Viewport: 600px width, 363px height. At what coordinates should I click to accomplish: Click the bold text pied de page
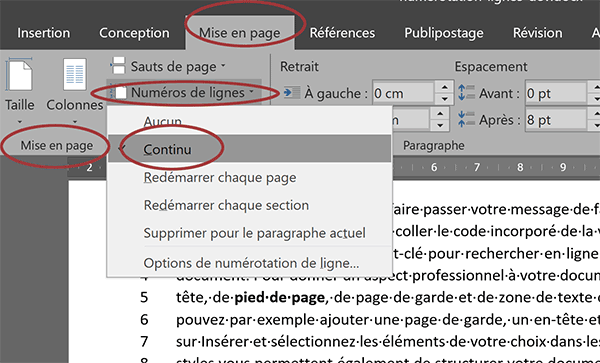[x=279, y=298]
